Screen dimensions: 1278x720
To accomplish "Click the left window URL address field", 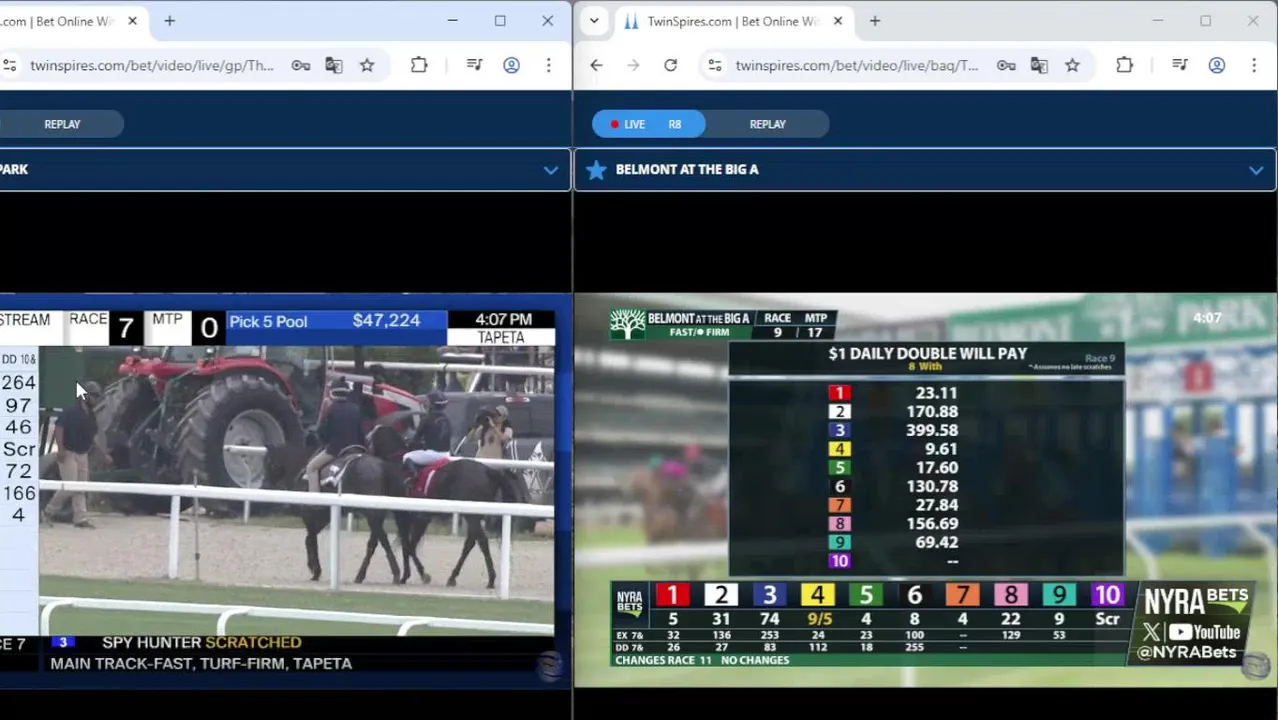I will [x=152, y=65].
